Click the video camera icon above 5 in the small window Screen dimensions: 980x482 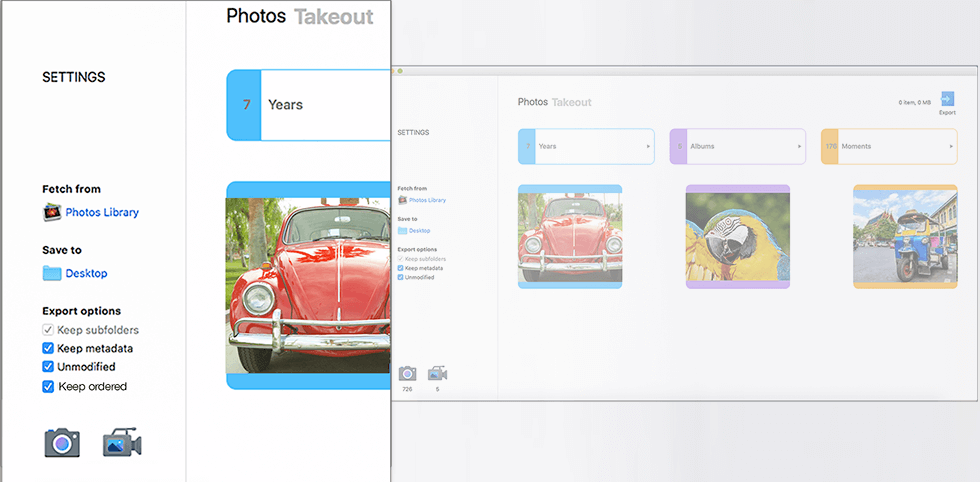tap(438, 374)
